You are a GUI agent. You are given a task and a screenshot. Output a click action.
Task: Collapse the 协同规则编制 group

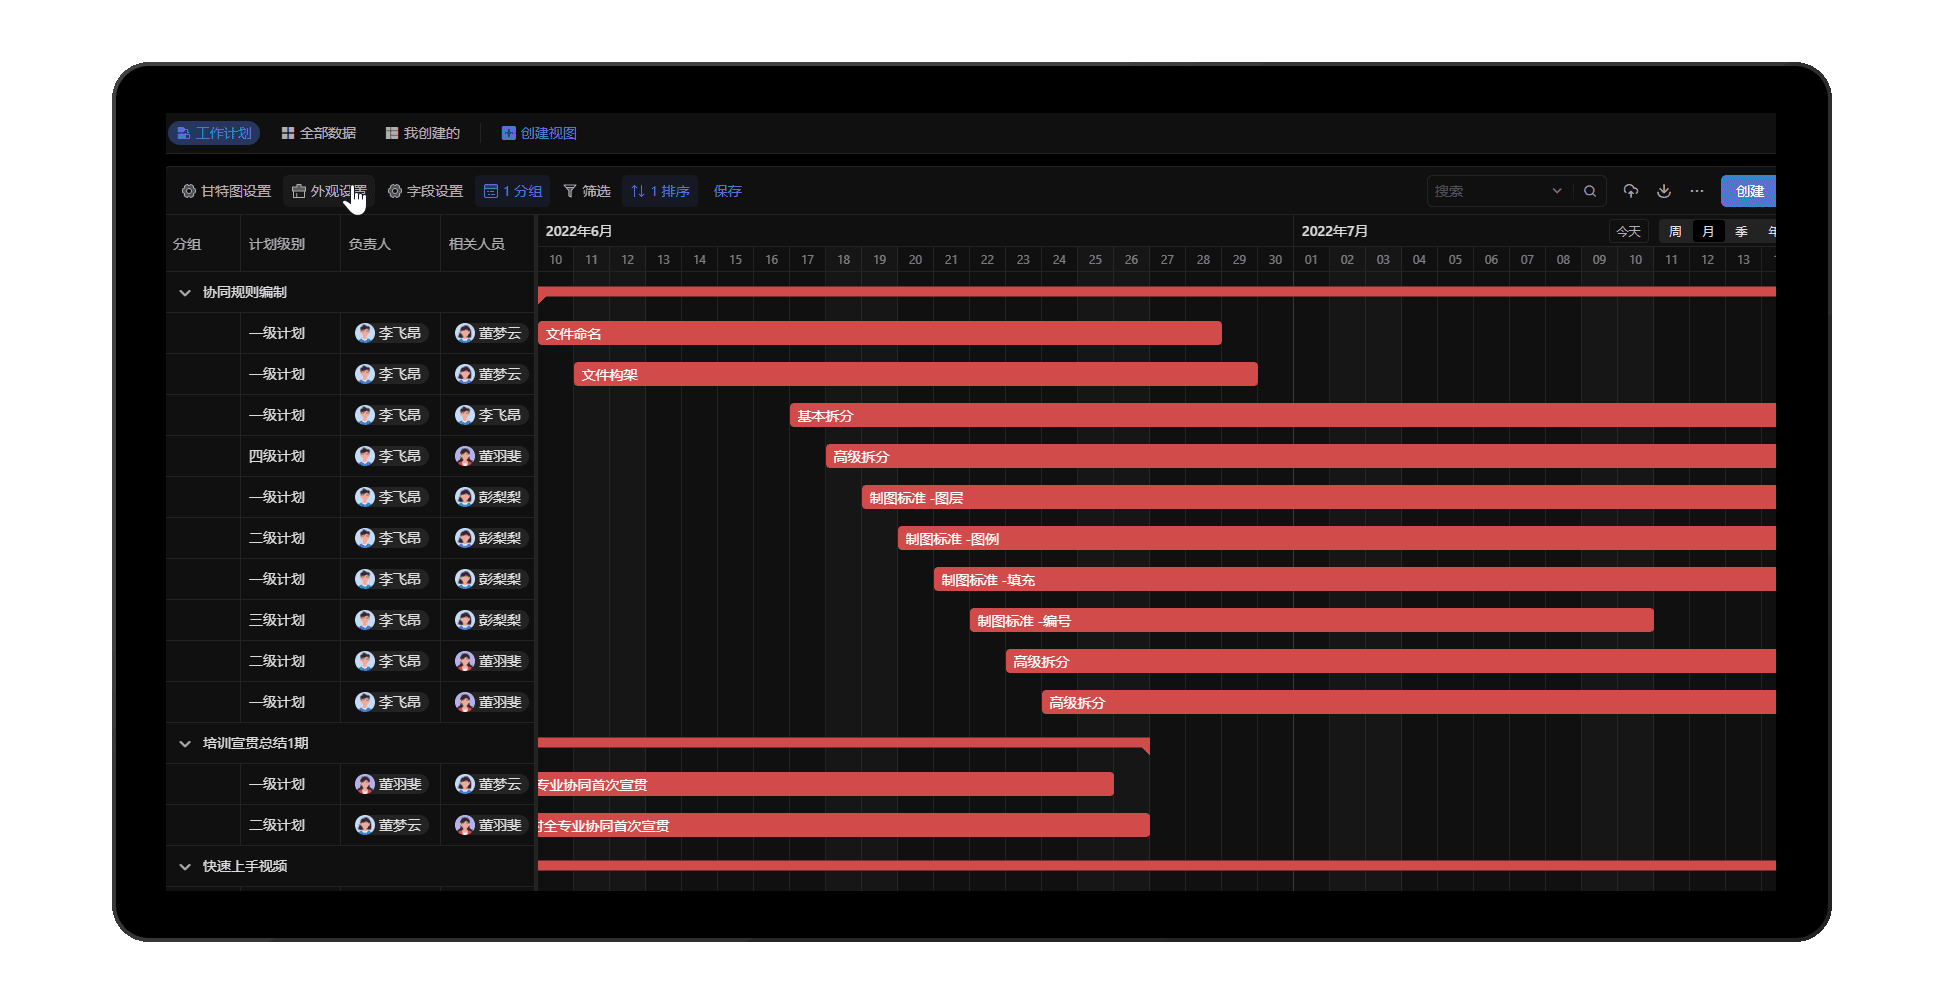(185, 292)
